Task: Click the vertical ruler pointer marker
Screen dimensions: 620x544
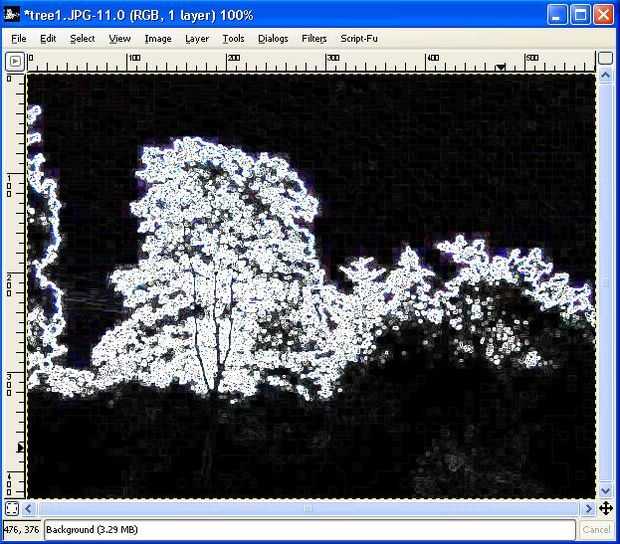Action: click(21, 448)
